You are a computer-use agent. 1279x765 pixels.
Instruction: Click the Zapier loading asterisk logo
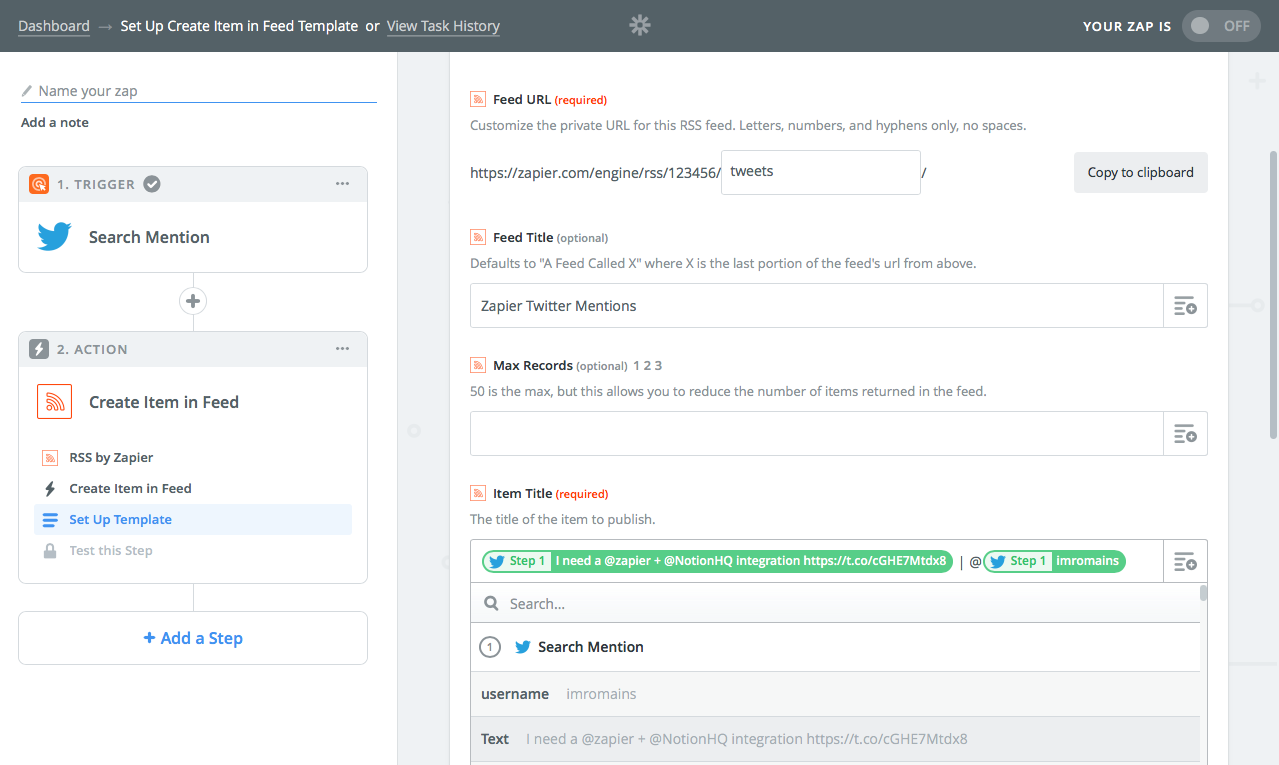[x=640, y=26]
